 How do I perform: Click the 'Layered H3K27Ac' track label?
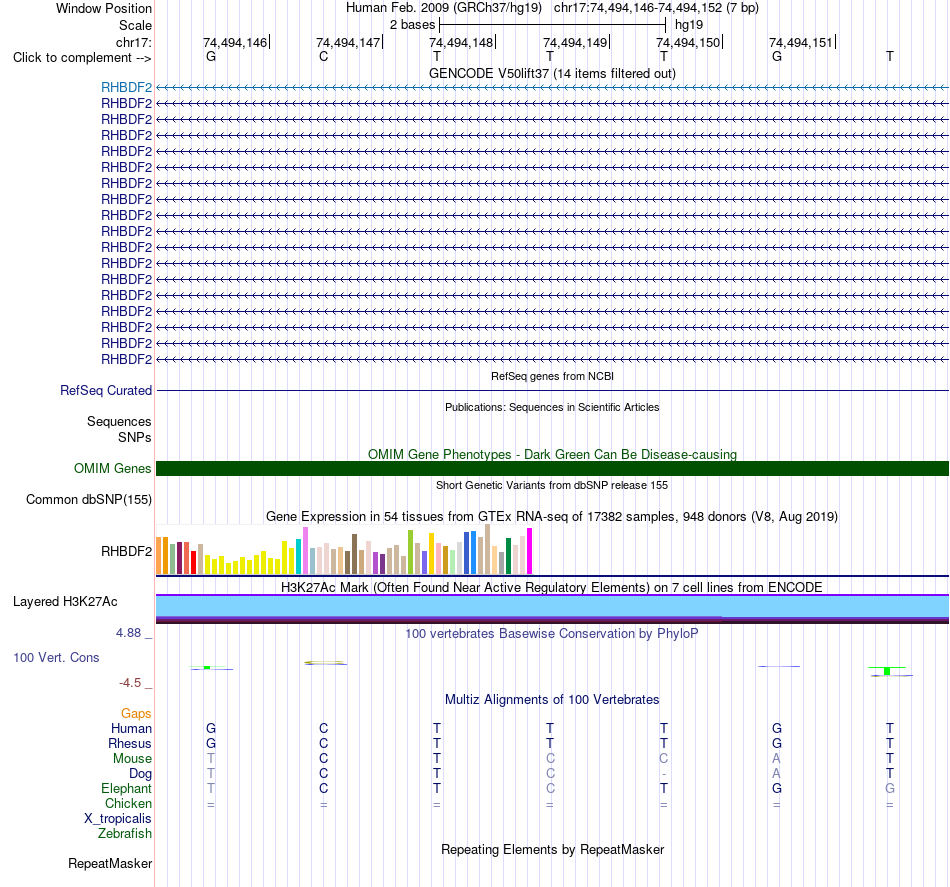(x=65, y=602)
